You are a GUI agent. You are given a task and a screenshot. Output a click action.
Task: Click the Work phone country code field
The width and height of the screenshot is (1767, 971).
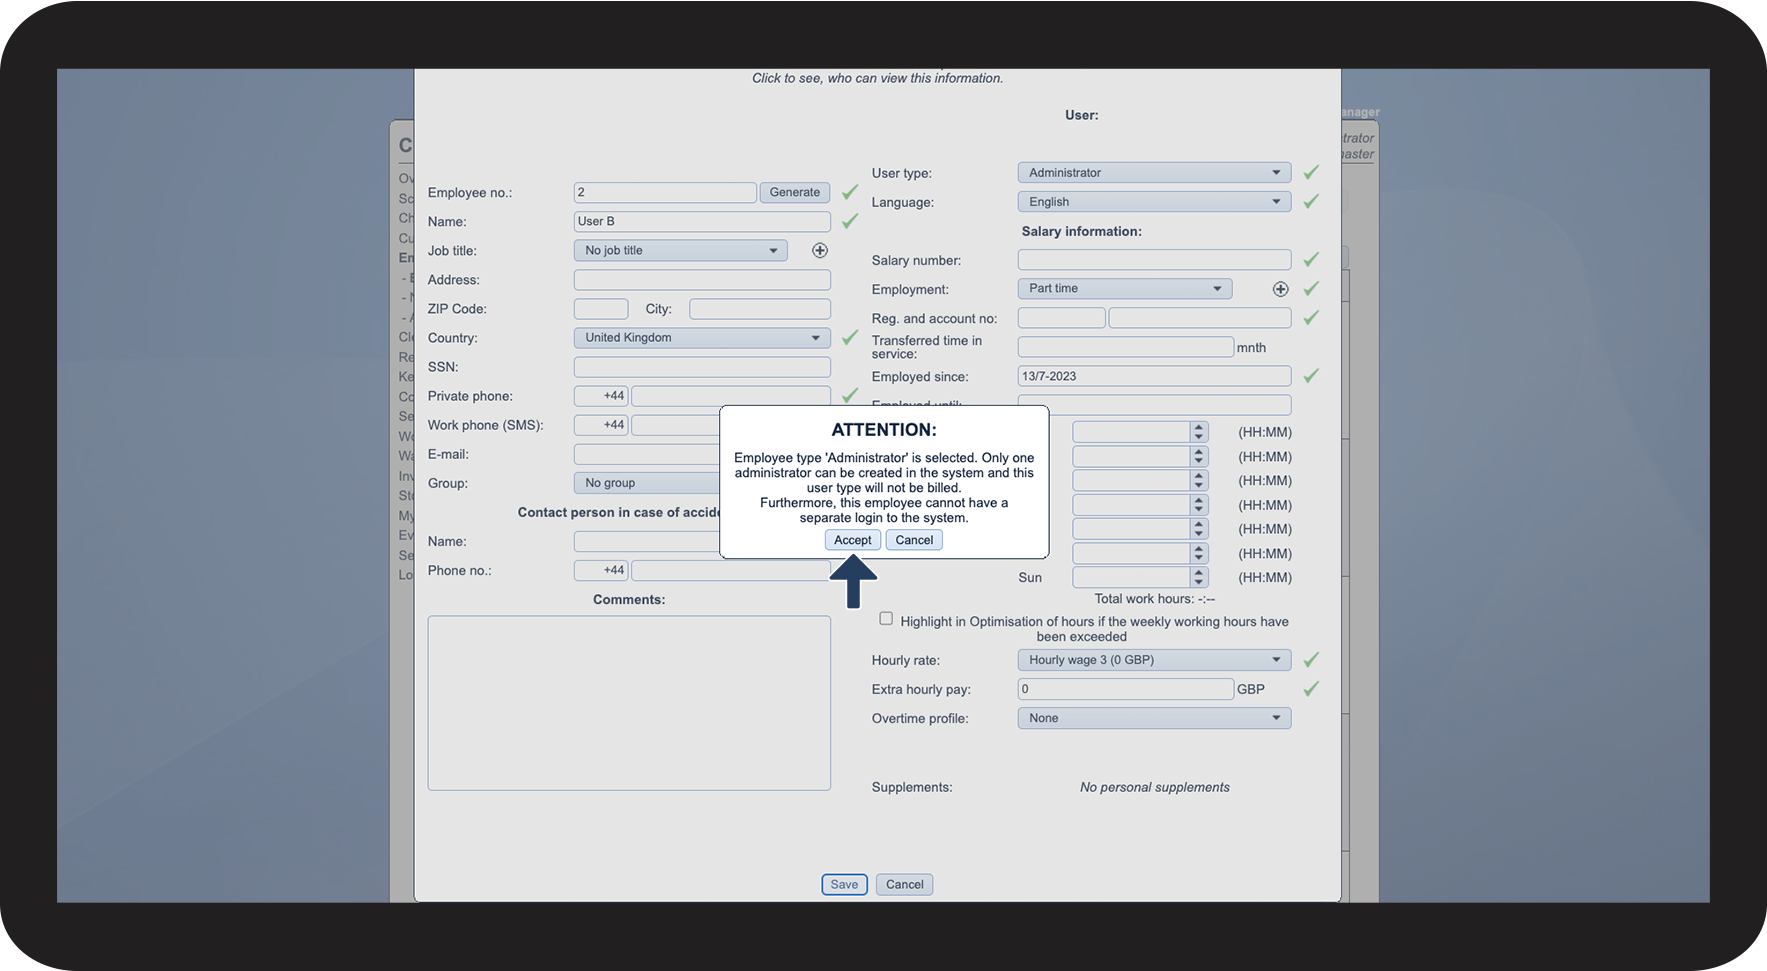point(601,425)
